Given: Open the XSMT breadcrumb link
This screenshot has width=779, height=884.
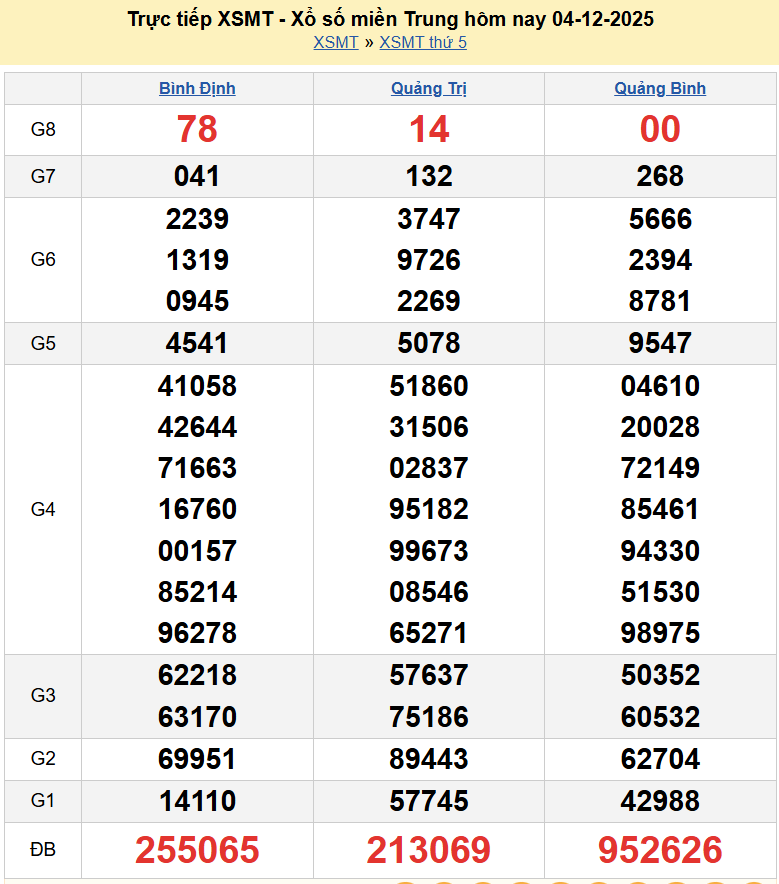Looking at the screenshot, I should coord(335,42).
